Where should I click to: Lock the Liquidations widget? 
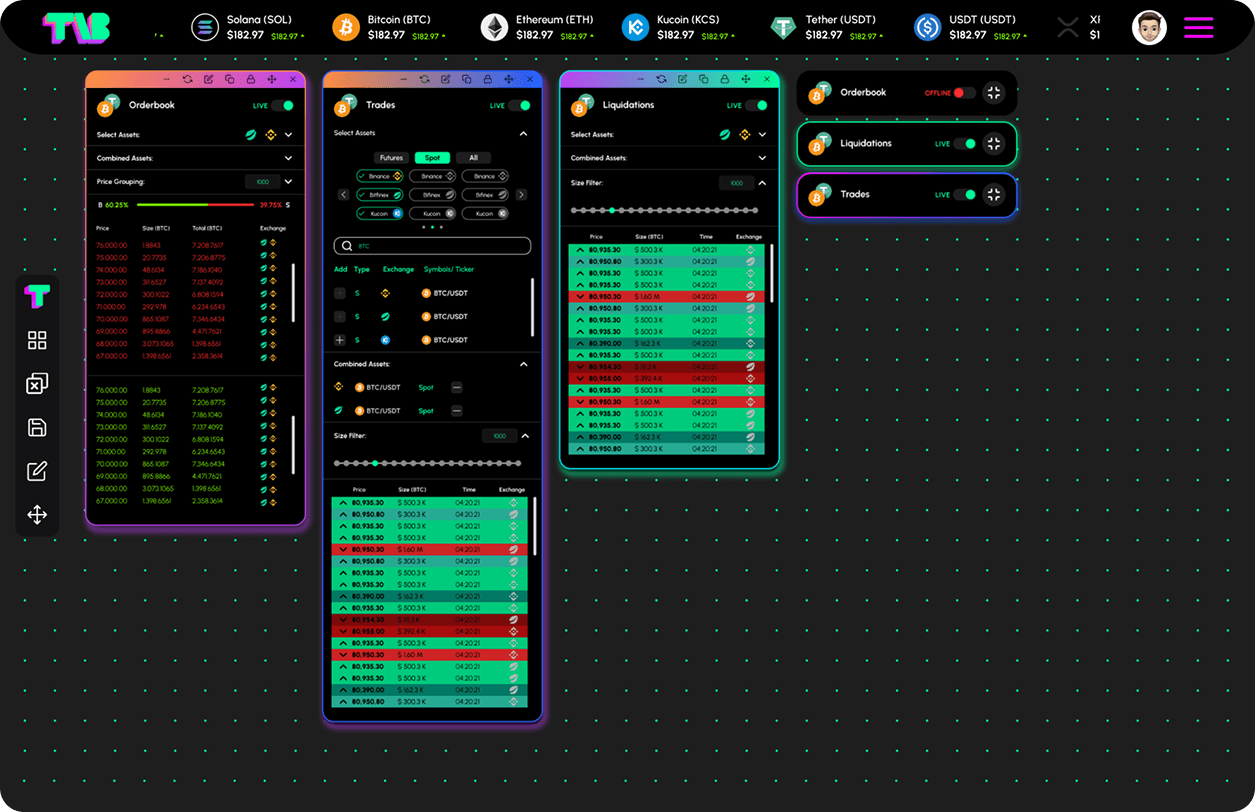tap(724, 79)
